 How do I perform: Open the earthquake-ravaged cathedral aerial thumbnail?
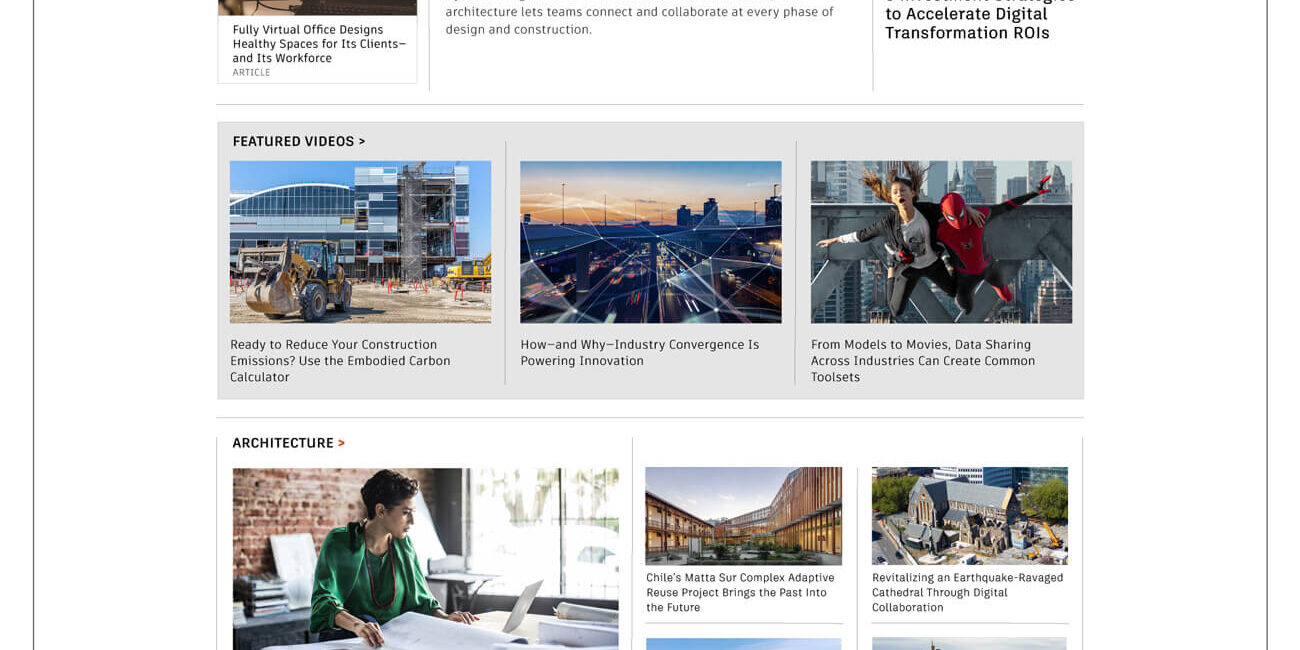(969, 516)
